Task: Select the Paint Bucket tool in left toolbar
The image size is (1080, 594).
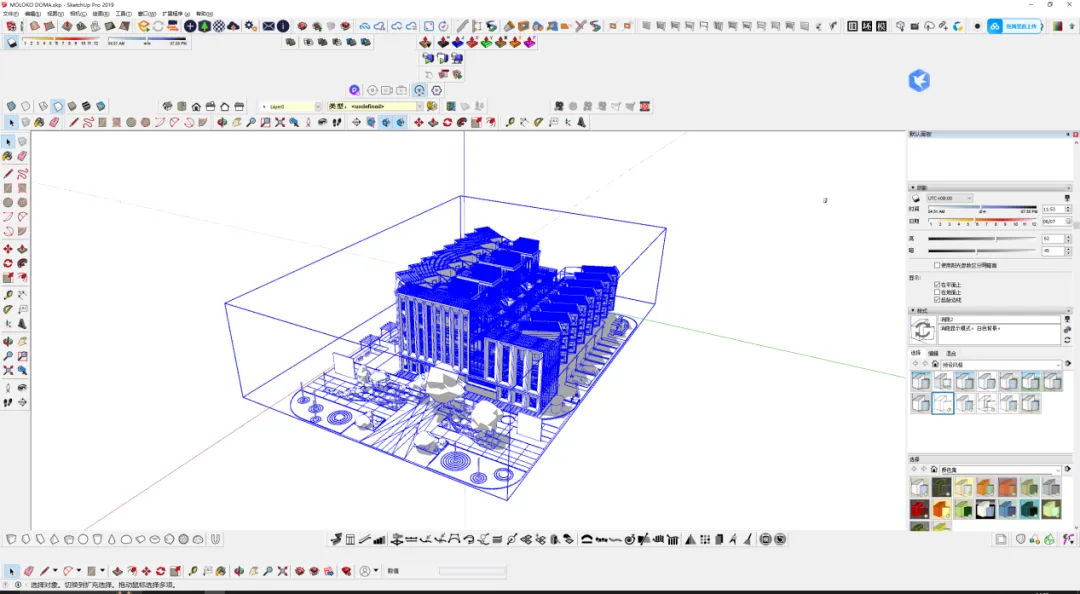Action: click(8, 156)
